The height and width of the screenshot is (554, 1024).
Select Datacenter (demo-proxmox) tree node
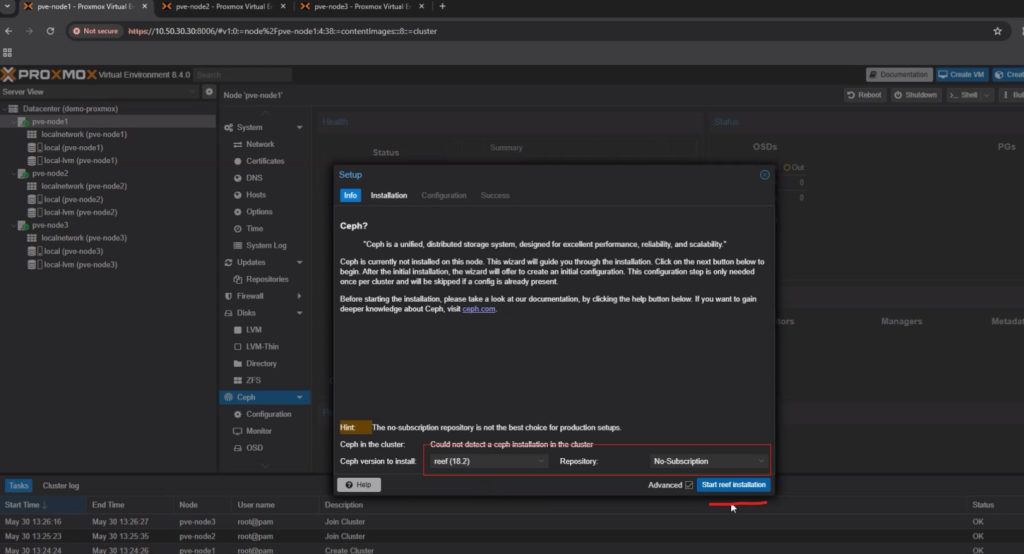pos(70,108)
